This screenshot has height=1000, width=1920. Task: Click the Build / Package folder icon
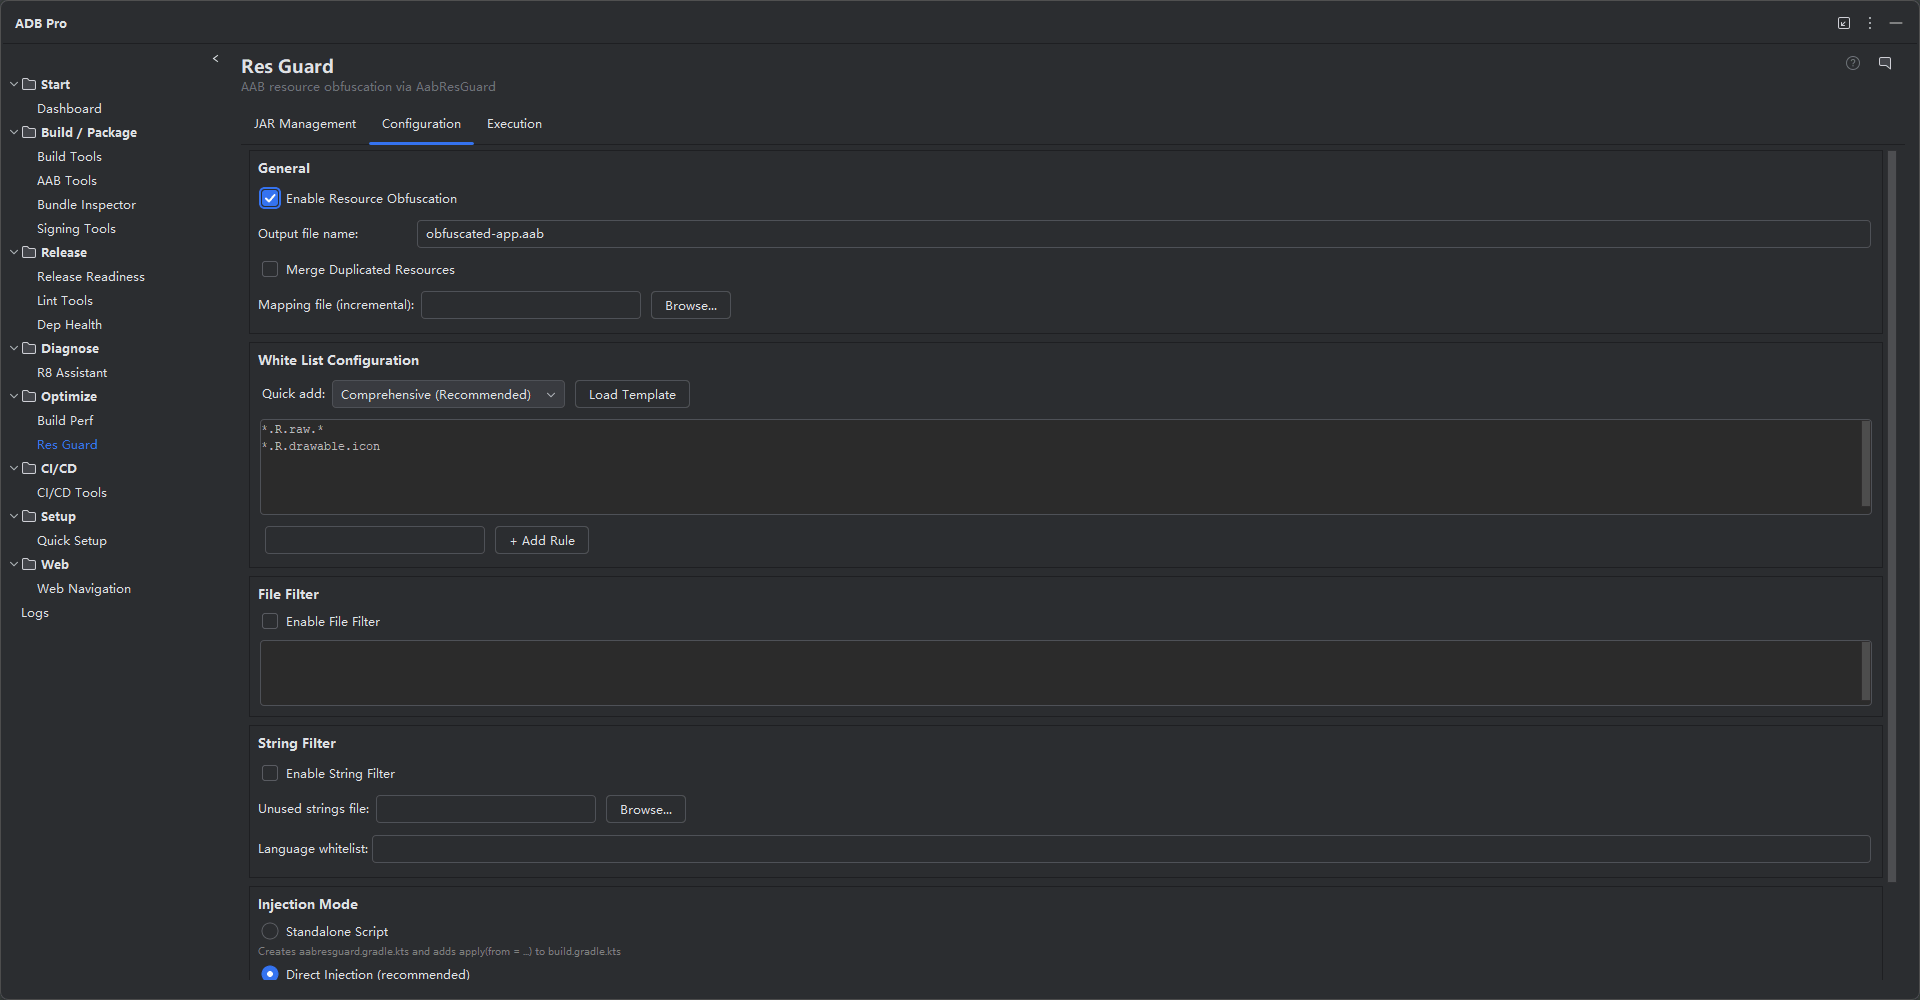29,132
